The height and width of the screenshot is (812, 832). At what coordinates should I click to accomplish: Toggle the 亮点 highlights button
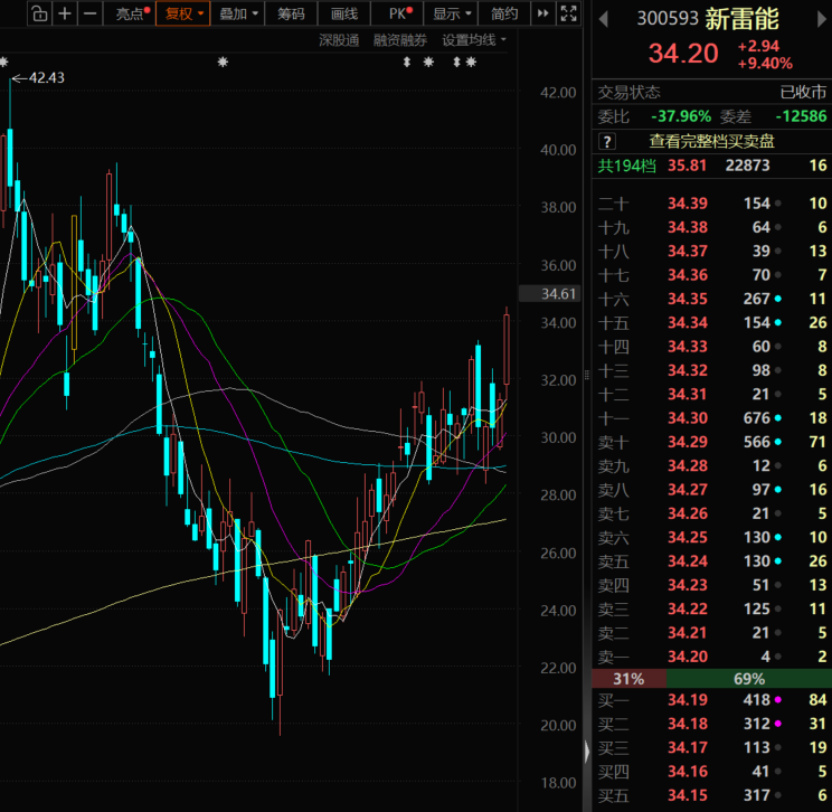(131, 14)
